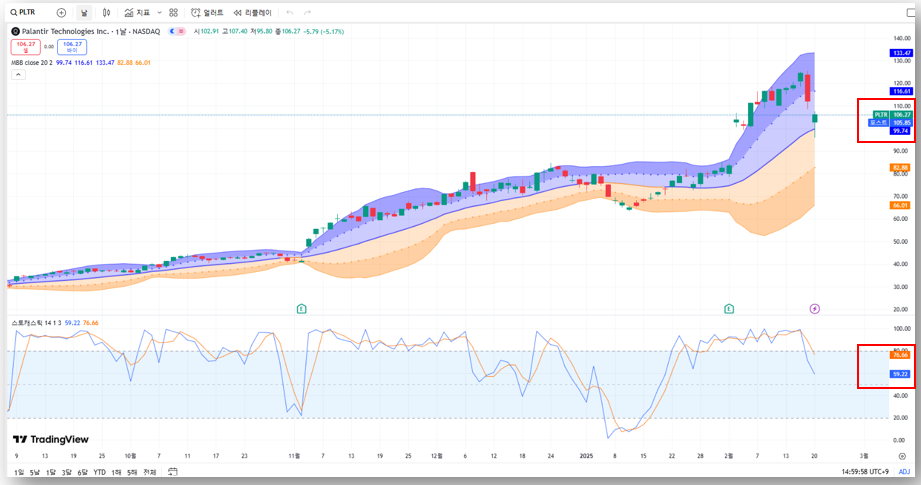Click the 14:59:58 UTC+9 timezone selector
This screenshot has height=485, width=921.
(x=865, y=471)
